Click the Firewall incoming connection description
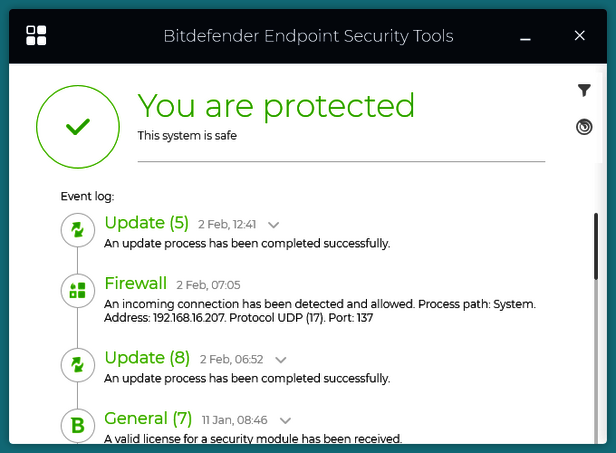Viewport: 616px width, 453px height. [x=320, y=310]
